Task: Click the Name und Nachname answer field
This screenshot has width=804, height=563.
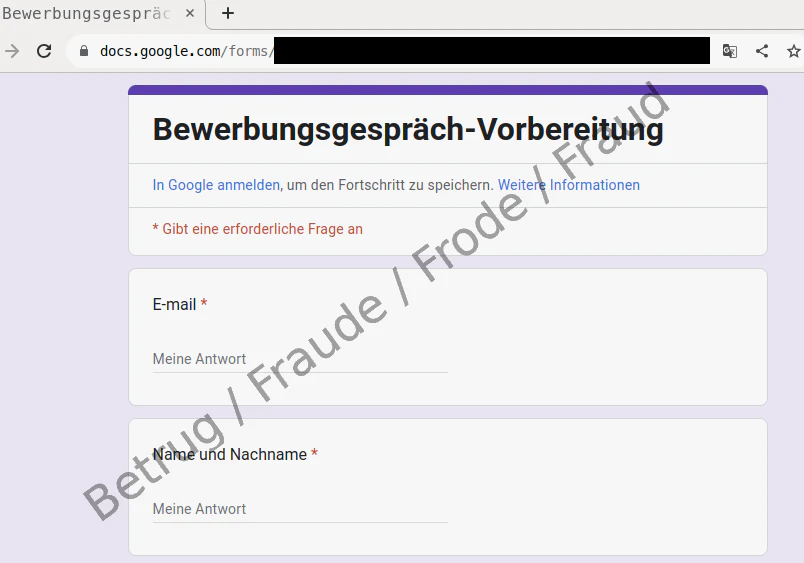Action: pyautogui.click(x=300, y=510)
